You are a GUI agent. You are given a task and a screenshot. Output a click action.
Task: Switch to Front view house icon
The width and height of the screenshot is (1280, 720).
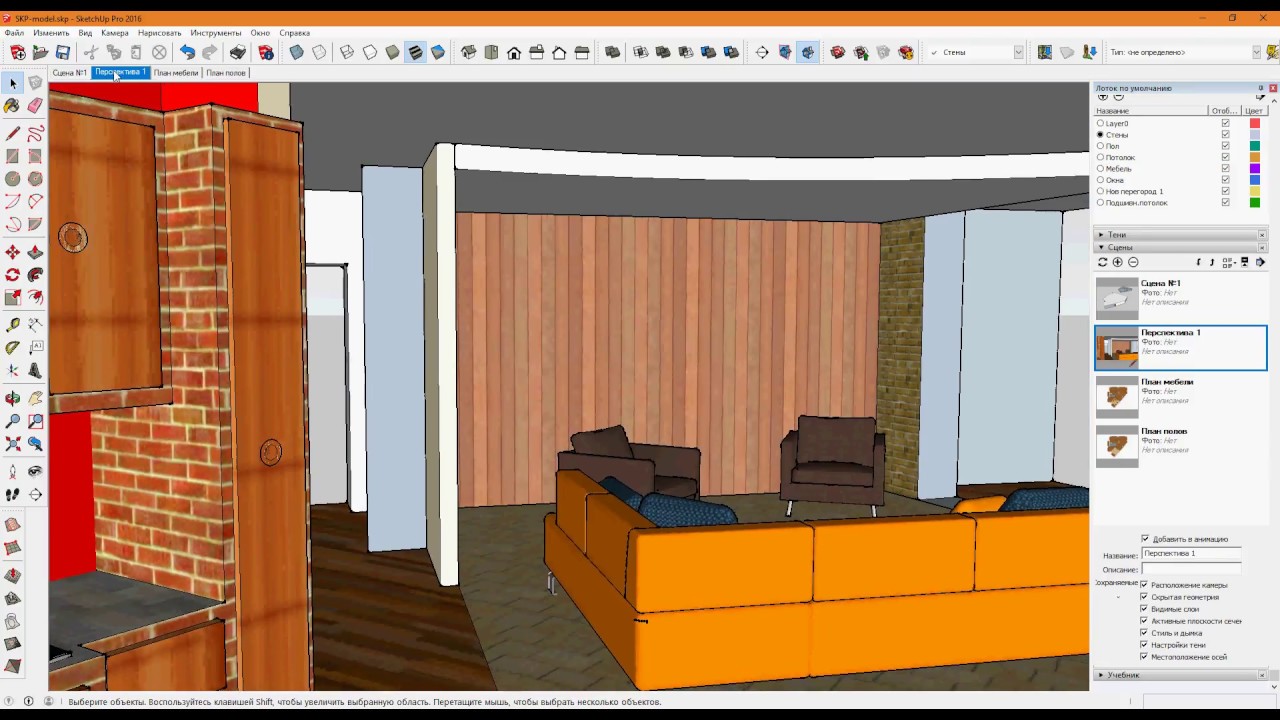(513, 53)
